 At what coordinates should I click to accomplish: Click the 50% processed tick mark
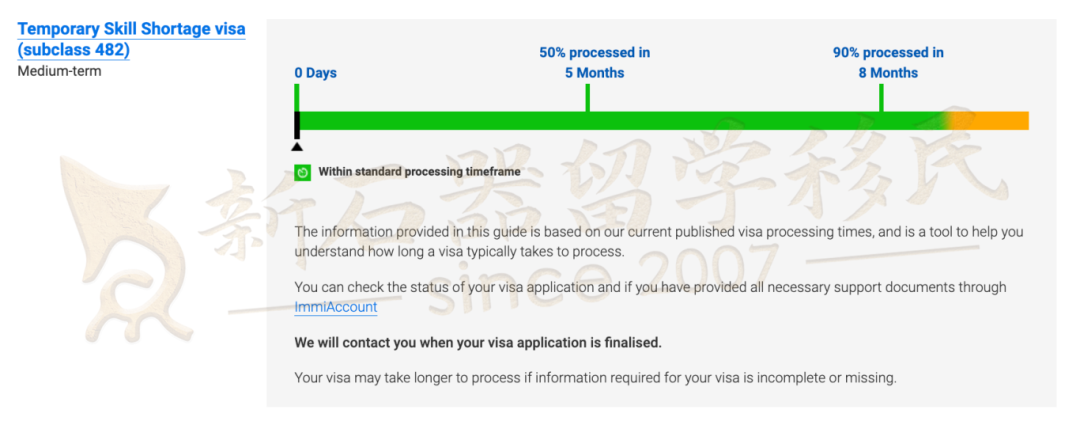click(x=588, y=98)
